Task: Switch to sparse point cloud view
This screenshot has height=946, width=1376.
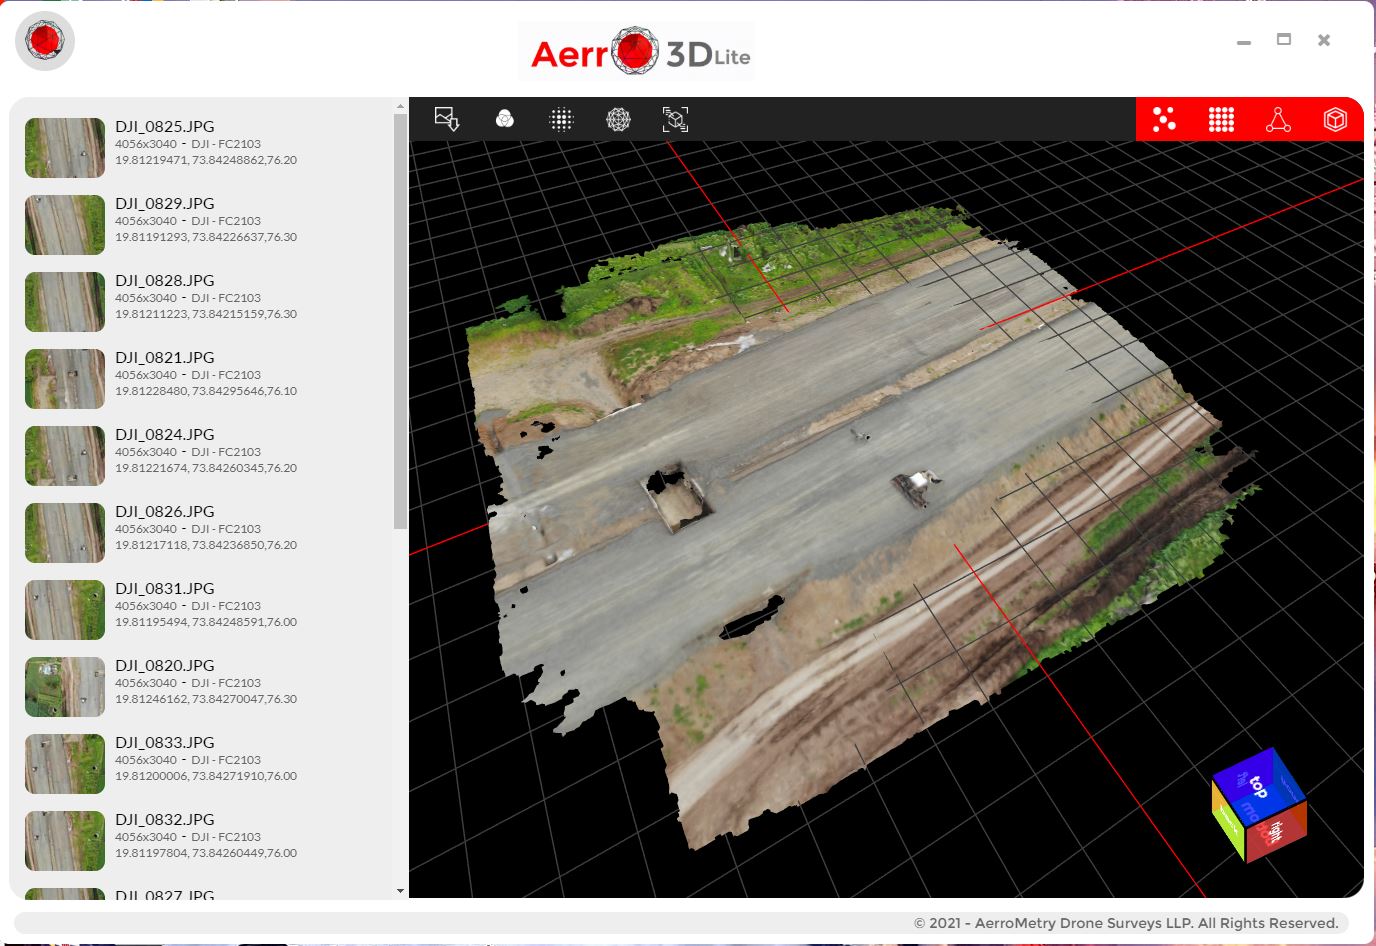Action: click(1164, 120)
